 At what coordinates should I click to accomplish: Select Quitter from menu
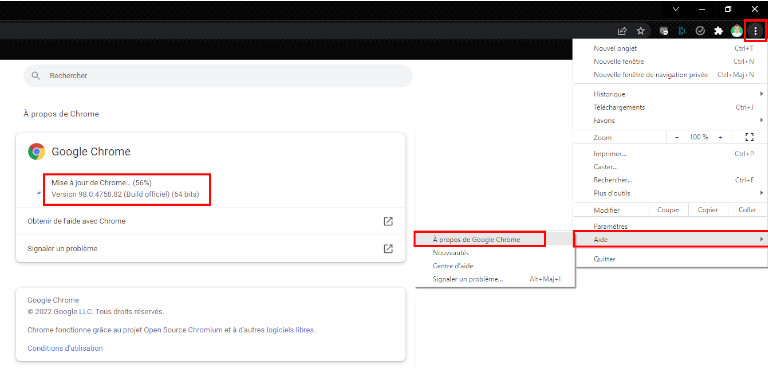click(x=670, y=259)
